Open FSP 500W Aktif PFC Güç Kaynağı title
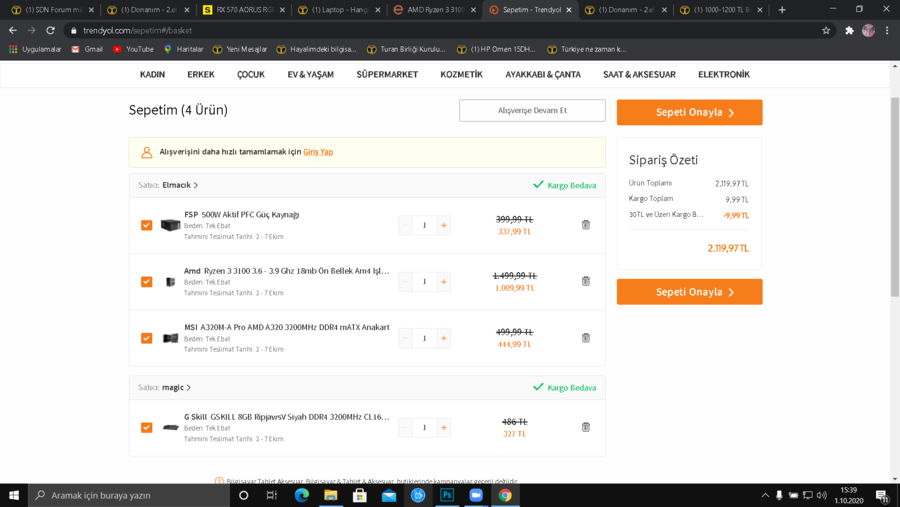The height and width of the screenshot is (507, 900). pyautogui.click(x=242, y=214)
